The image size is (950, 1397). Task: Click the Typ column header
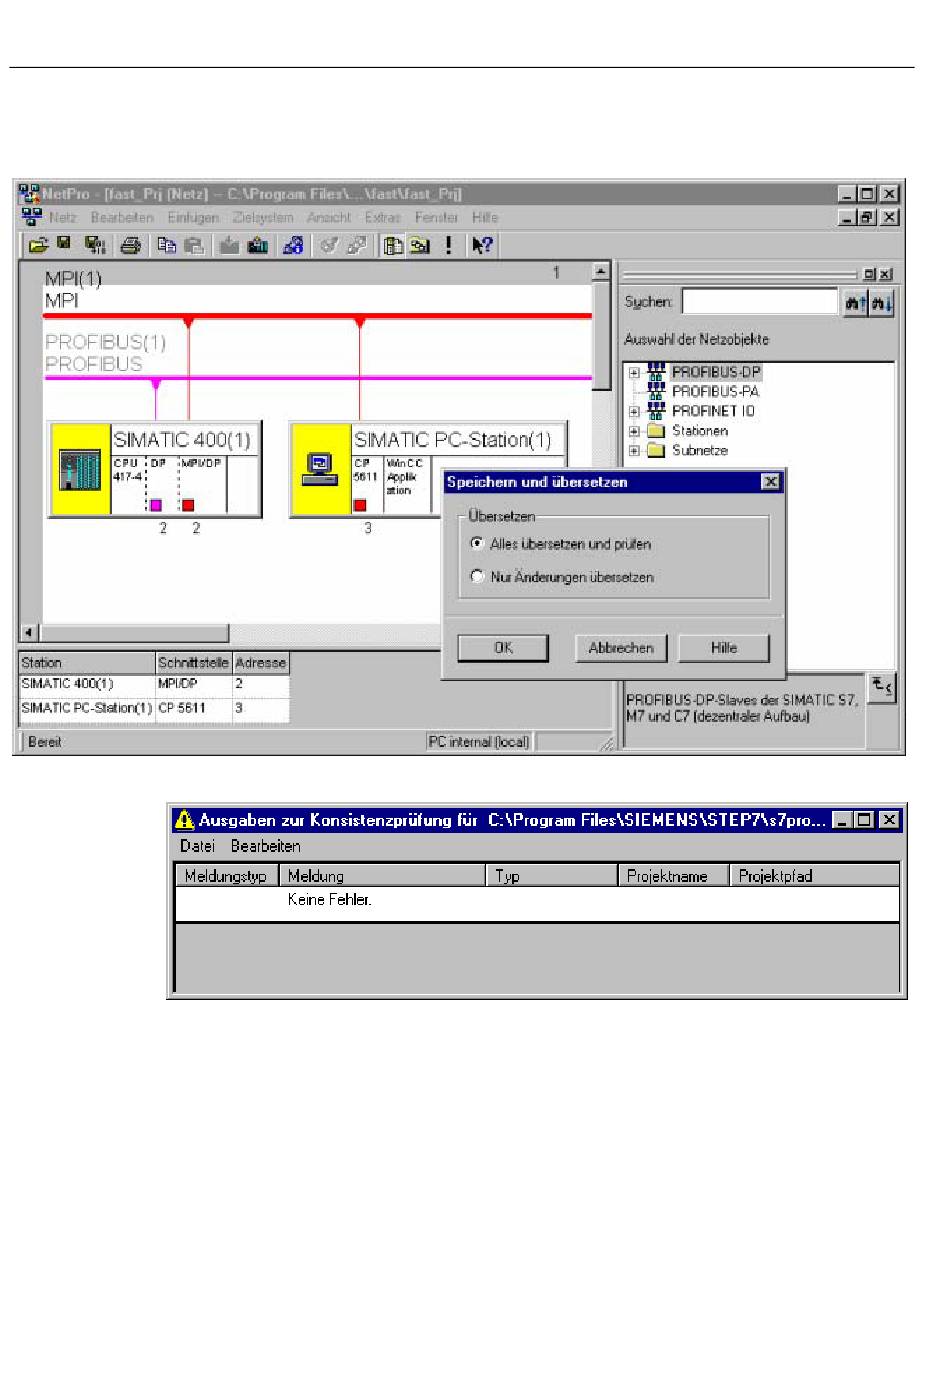tap(552, 875)
